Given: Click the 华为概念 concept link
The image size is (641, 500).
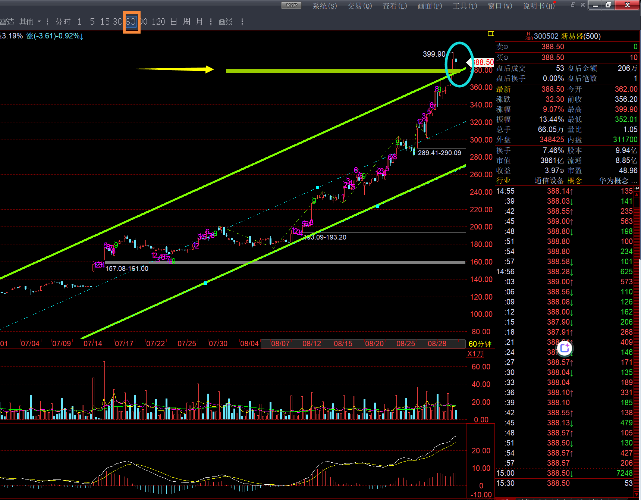Looking at the screenshot, I should [614, 180].
